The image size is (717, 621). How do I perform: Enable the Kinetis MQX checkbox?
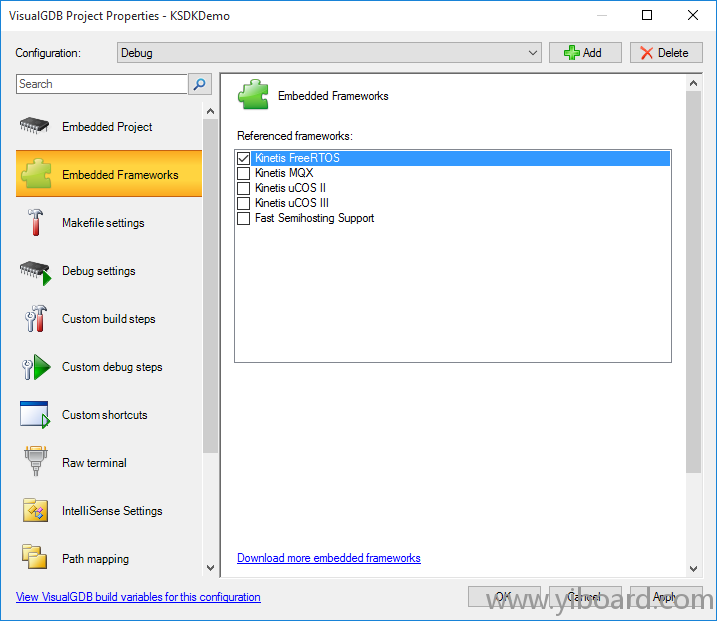[243, 173]
